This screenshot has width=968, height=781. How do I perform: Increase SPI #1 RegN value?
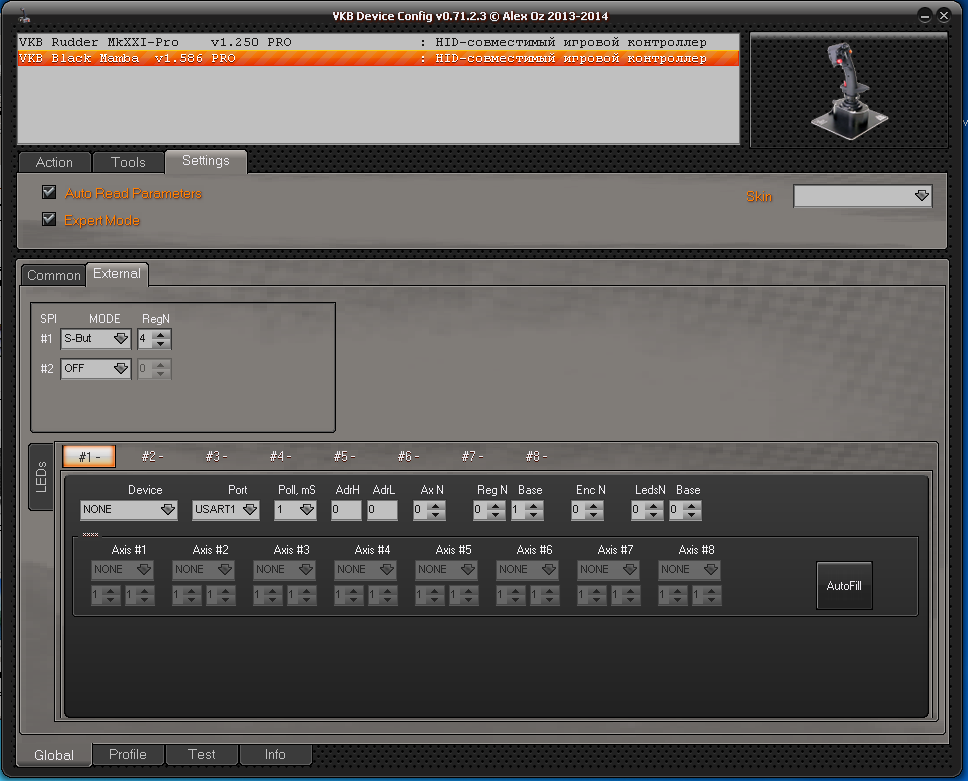[161, 334]
